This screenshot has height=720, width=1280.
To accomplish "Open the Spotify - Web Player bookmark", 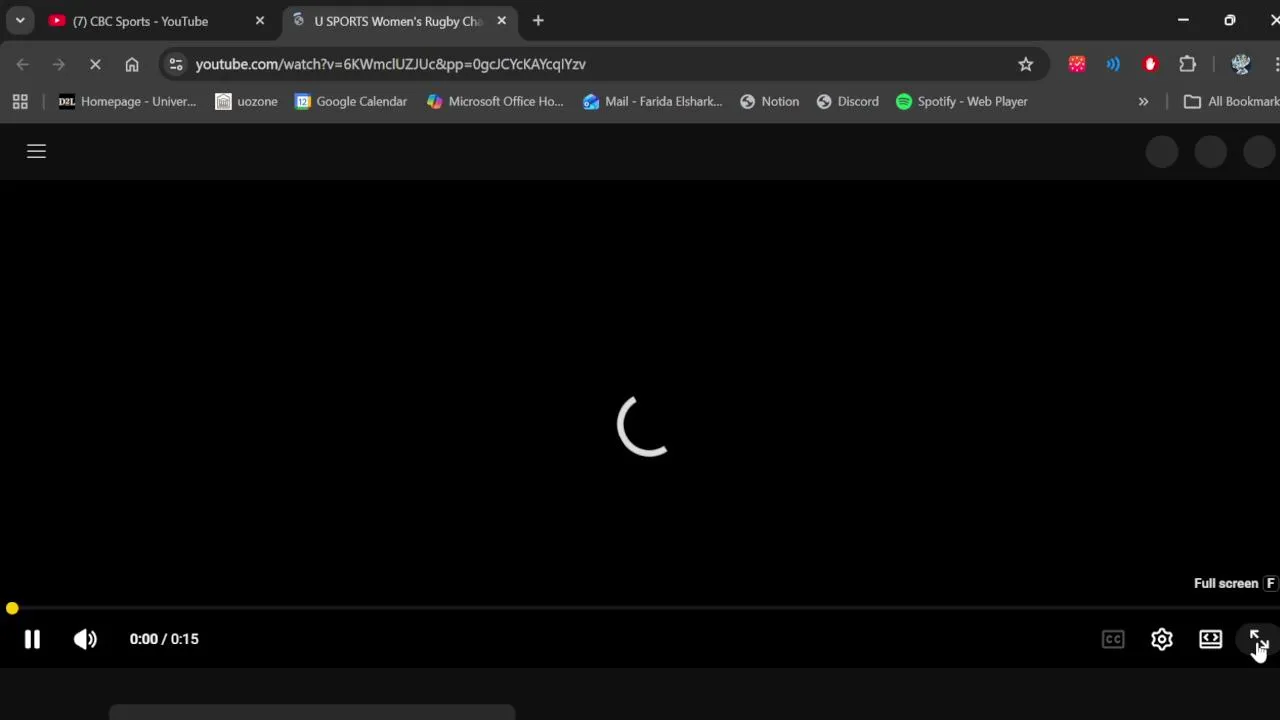I will coord(962,101).
